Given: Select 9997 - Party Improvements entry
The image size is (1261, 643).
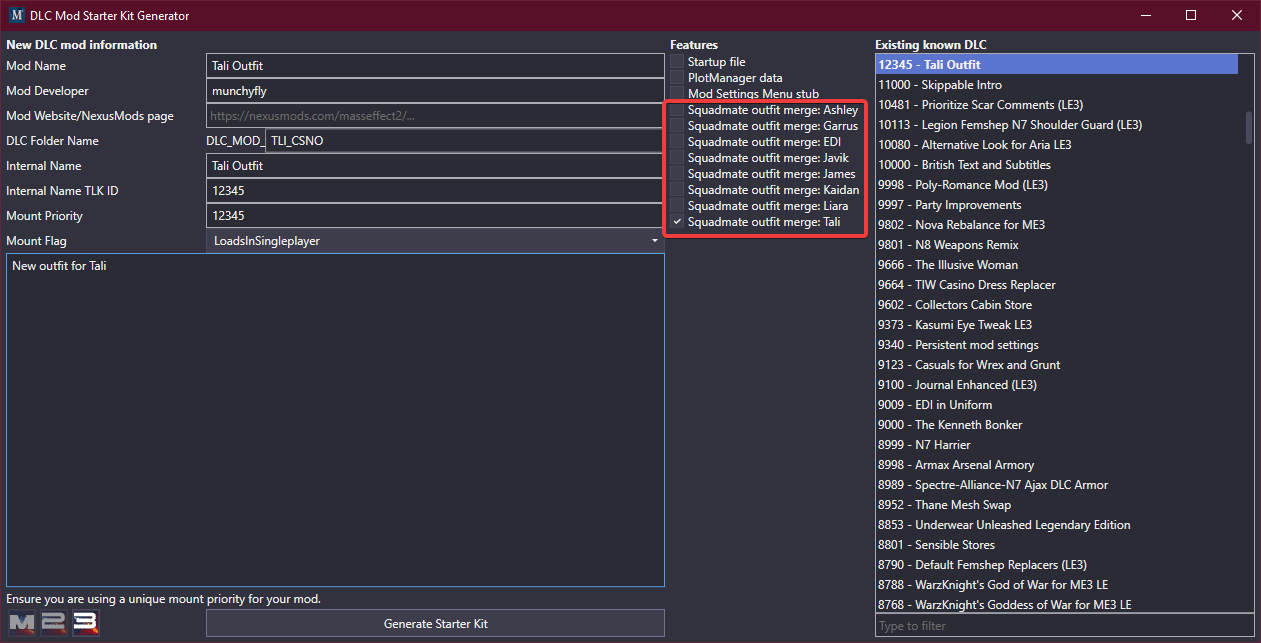Looking at the screenshot, I should (1056, 205).
